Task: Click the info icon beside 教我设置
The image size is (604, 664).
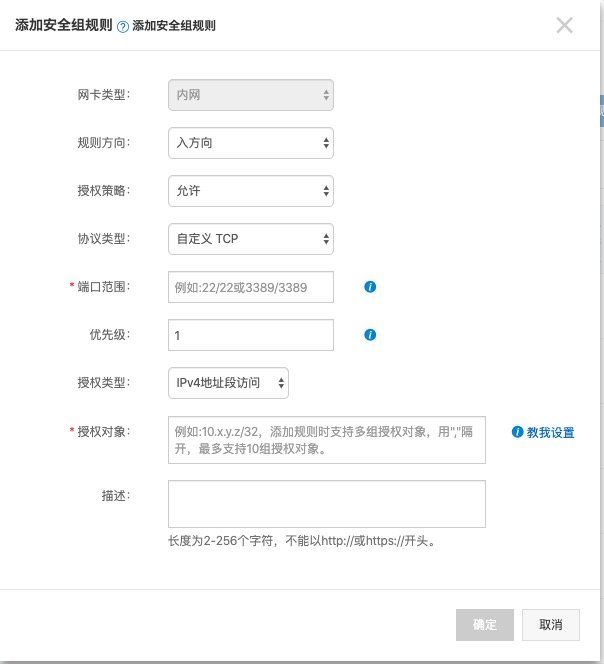Action: pos(517,432)
